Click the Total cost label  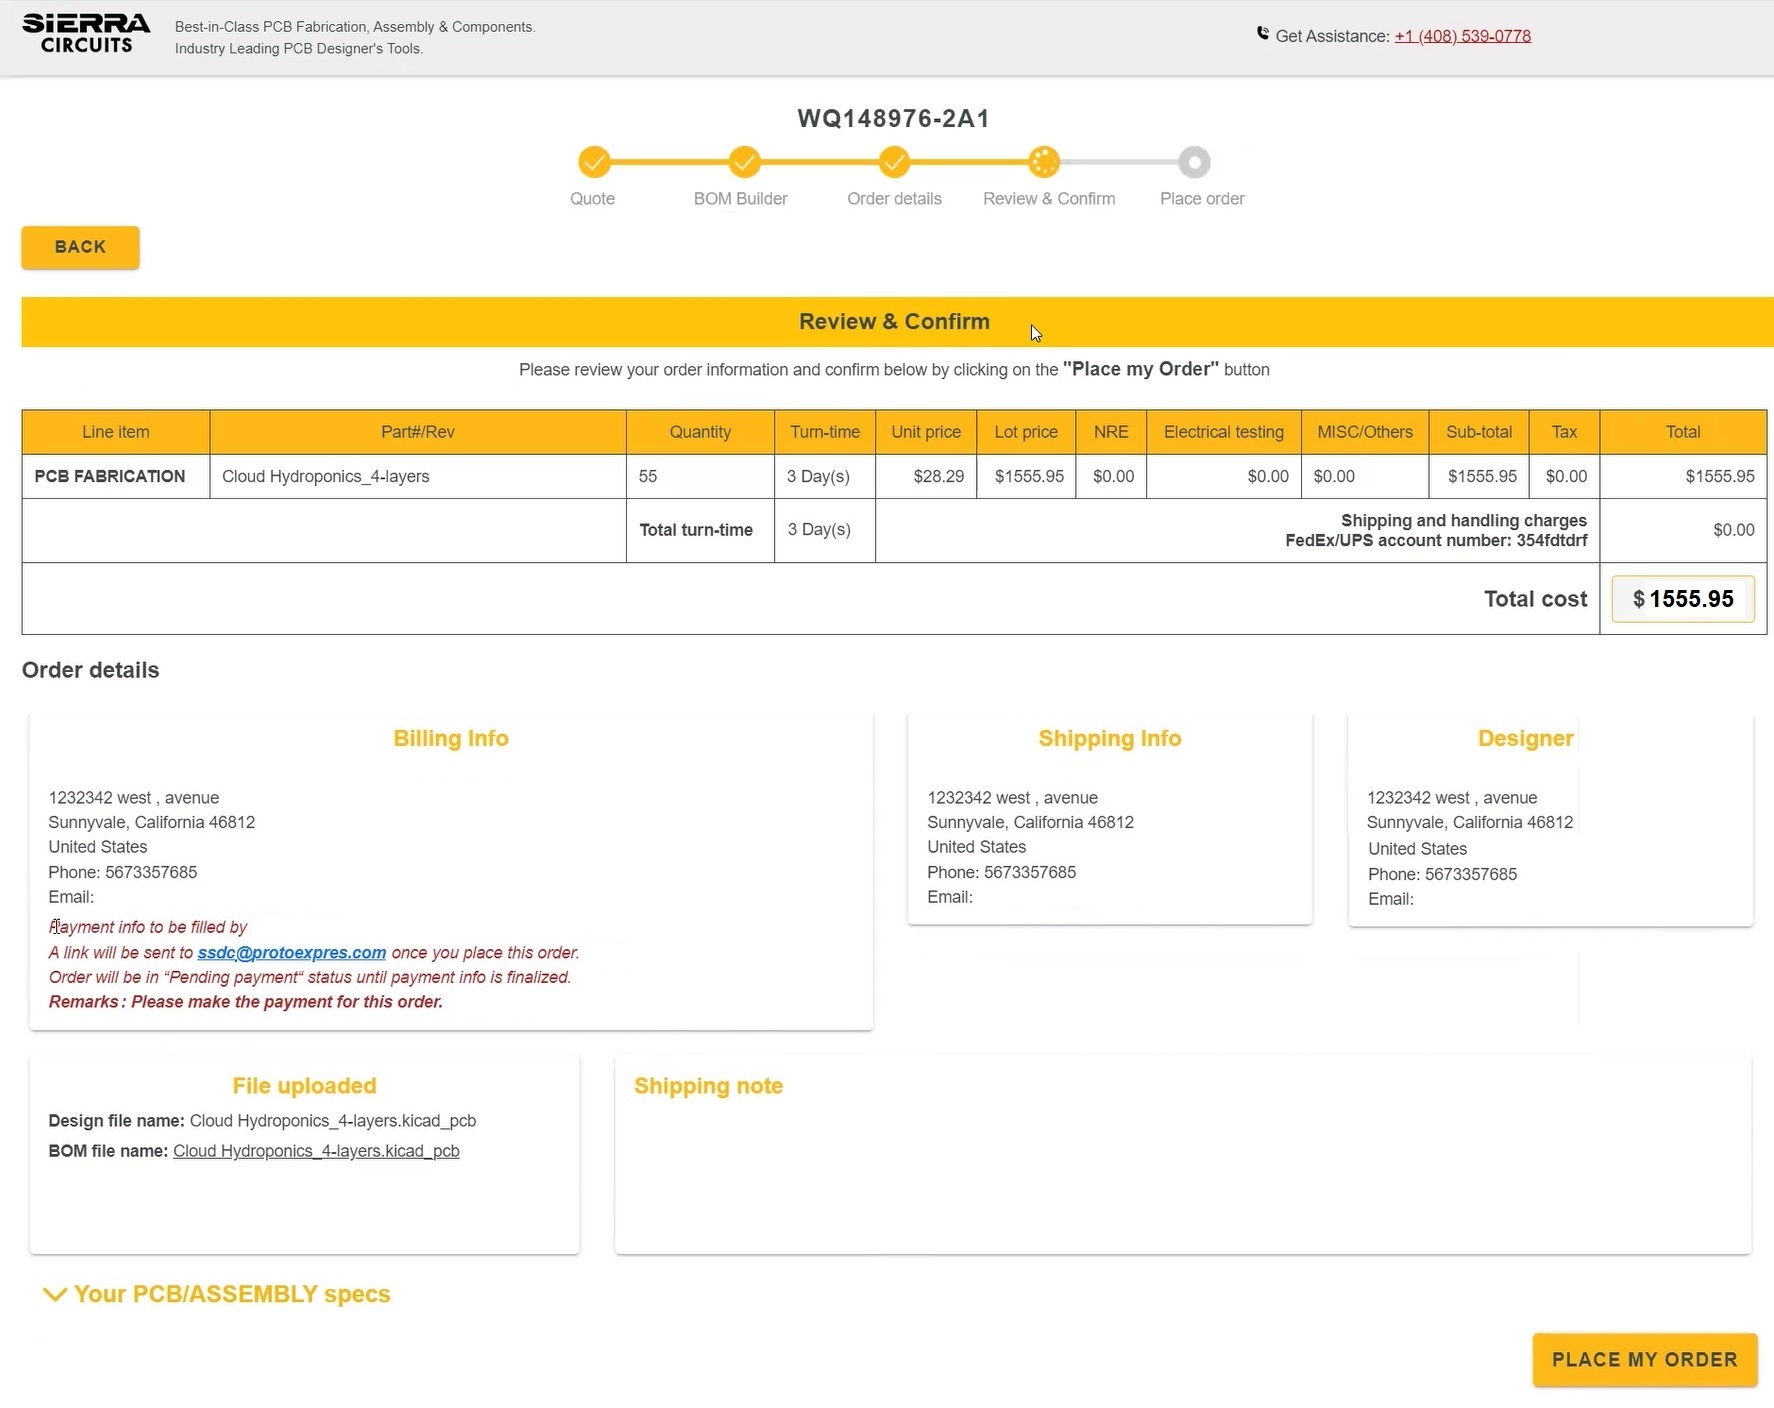coord(1535,599)
